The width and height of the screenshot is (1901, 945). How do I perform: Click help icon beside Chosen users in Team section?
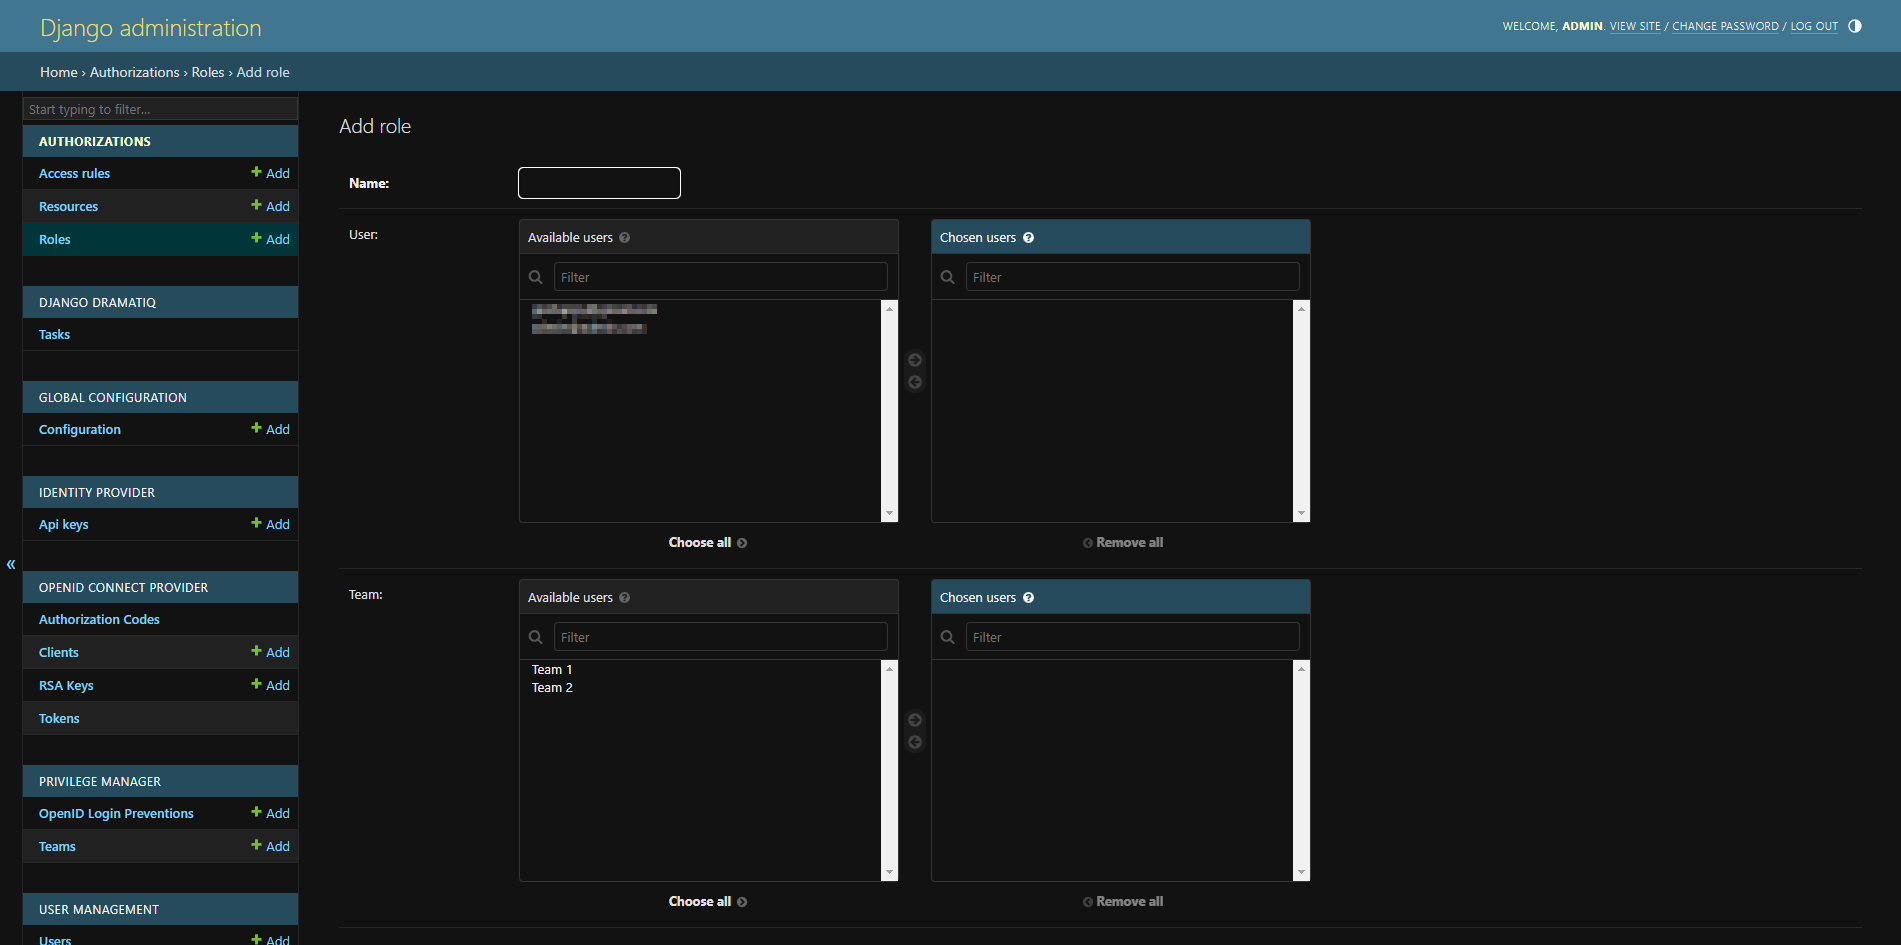point(1028,598)
